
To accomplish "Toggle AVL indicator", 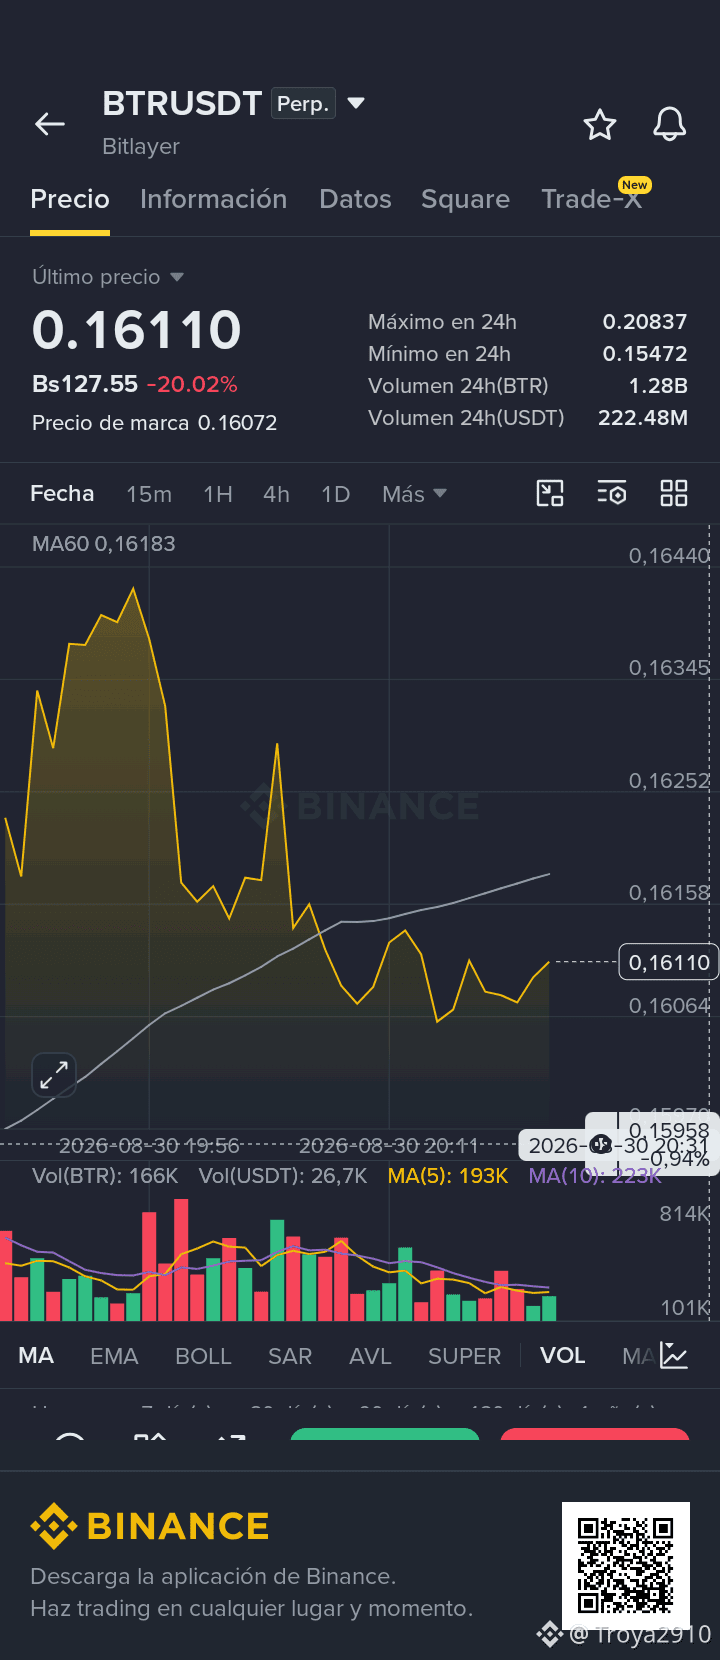I will tap(370, 1356).
